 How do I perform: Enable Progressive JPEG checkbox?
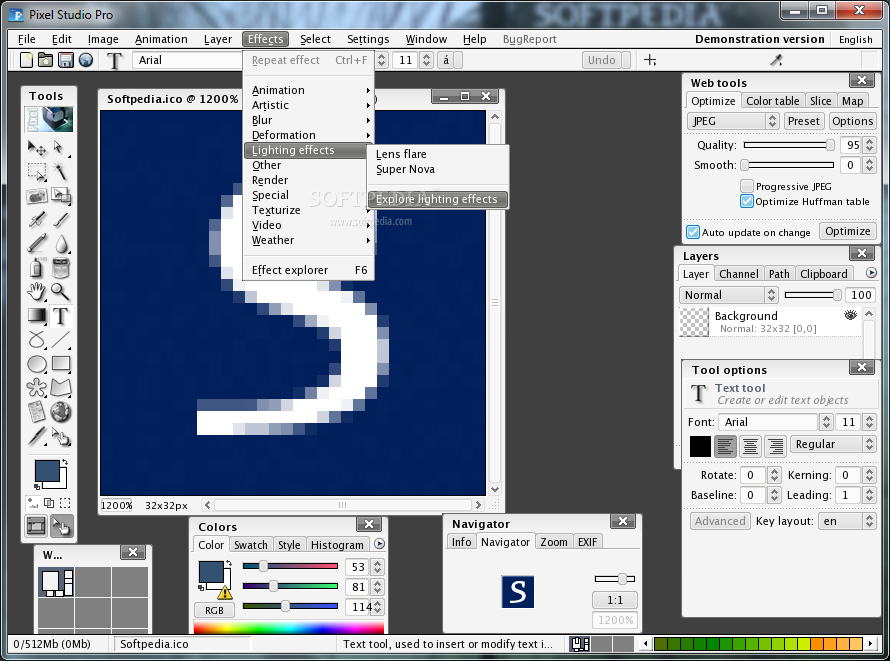pyautogui.click(x=747, y=186)
